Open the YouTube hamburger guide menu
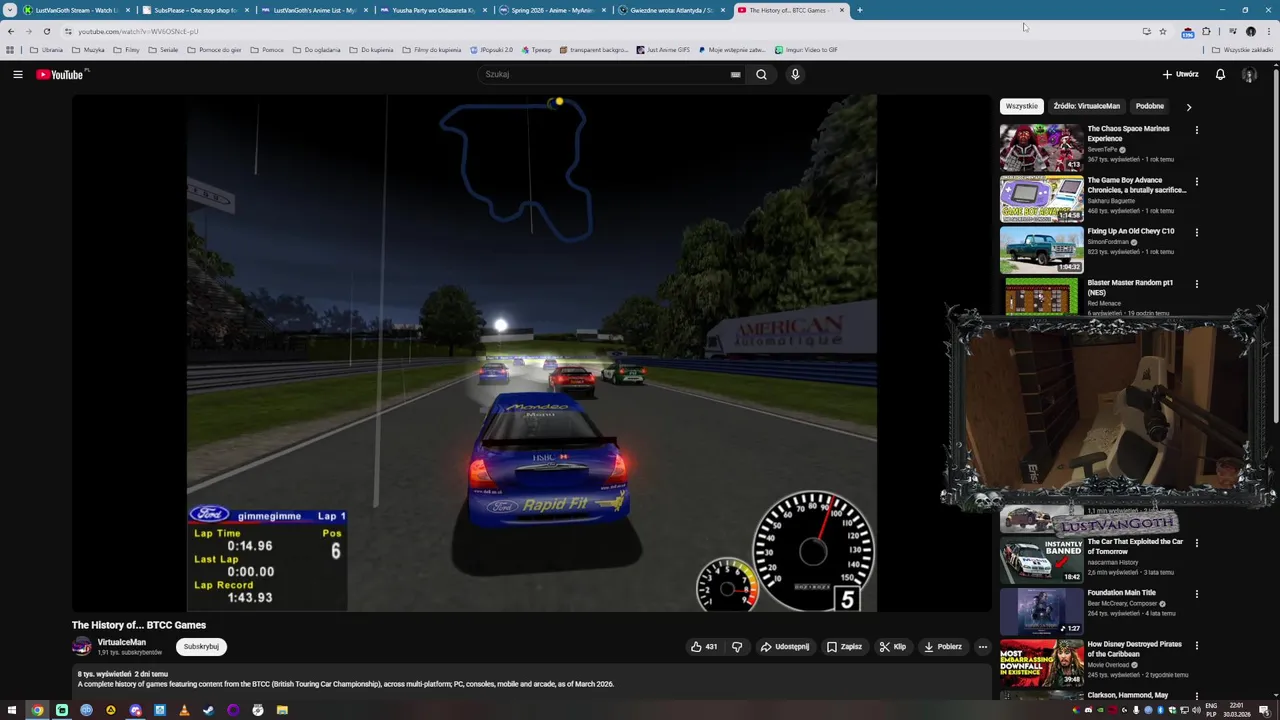This screenshot has height=720, width=1280. point(18,74)
